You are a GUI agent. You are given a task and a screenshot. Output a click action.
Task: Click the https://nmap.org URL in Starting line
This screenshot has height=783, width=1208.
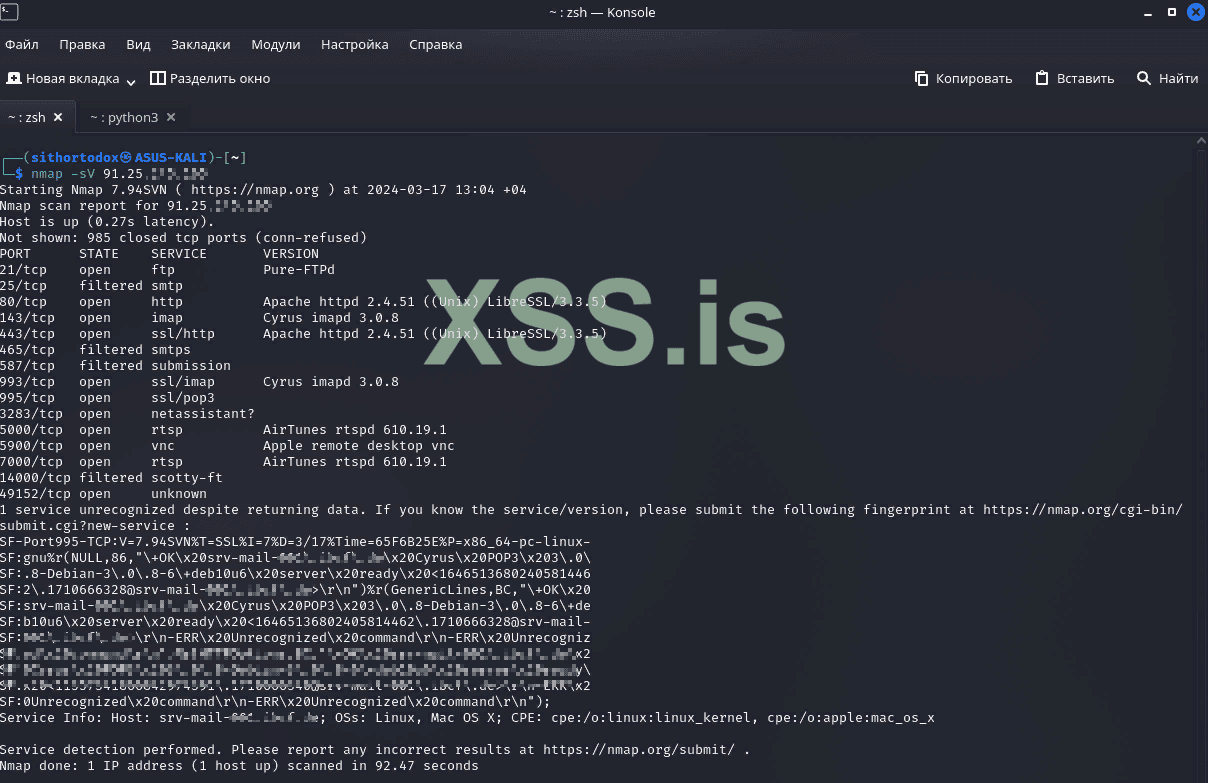(255, 190)
